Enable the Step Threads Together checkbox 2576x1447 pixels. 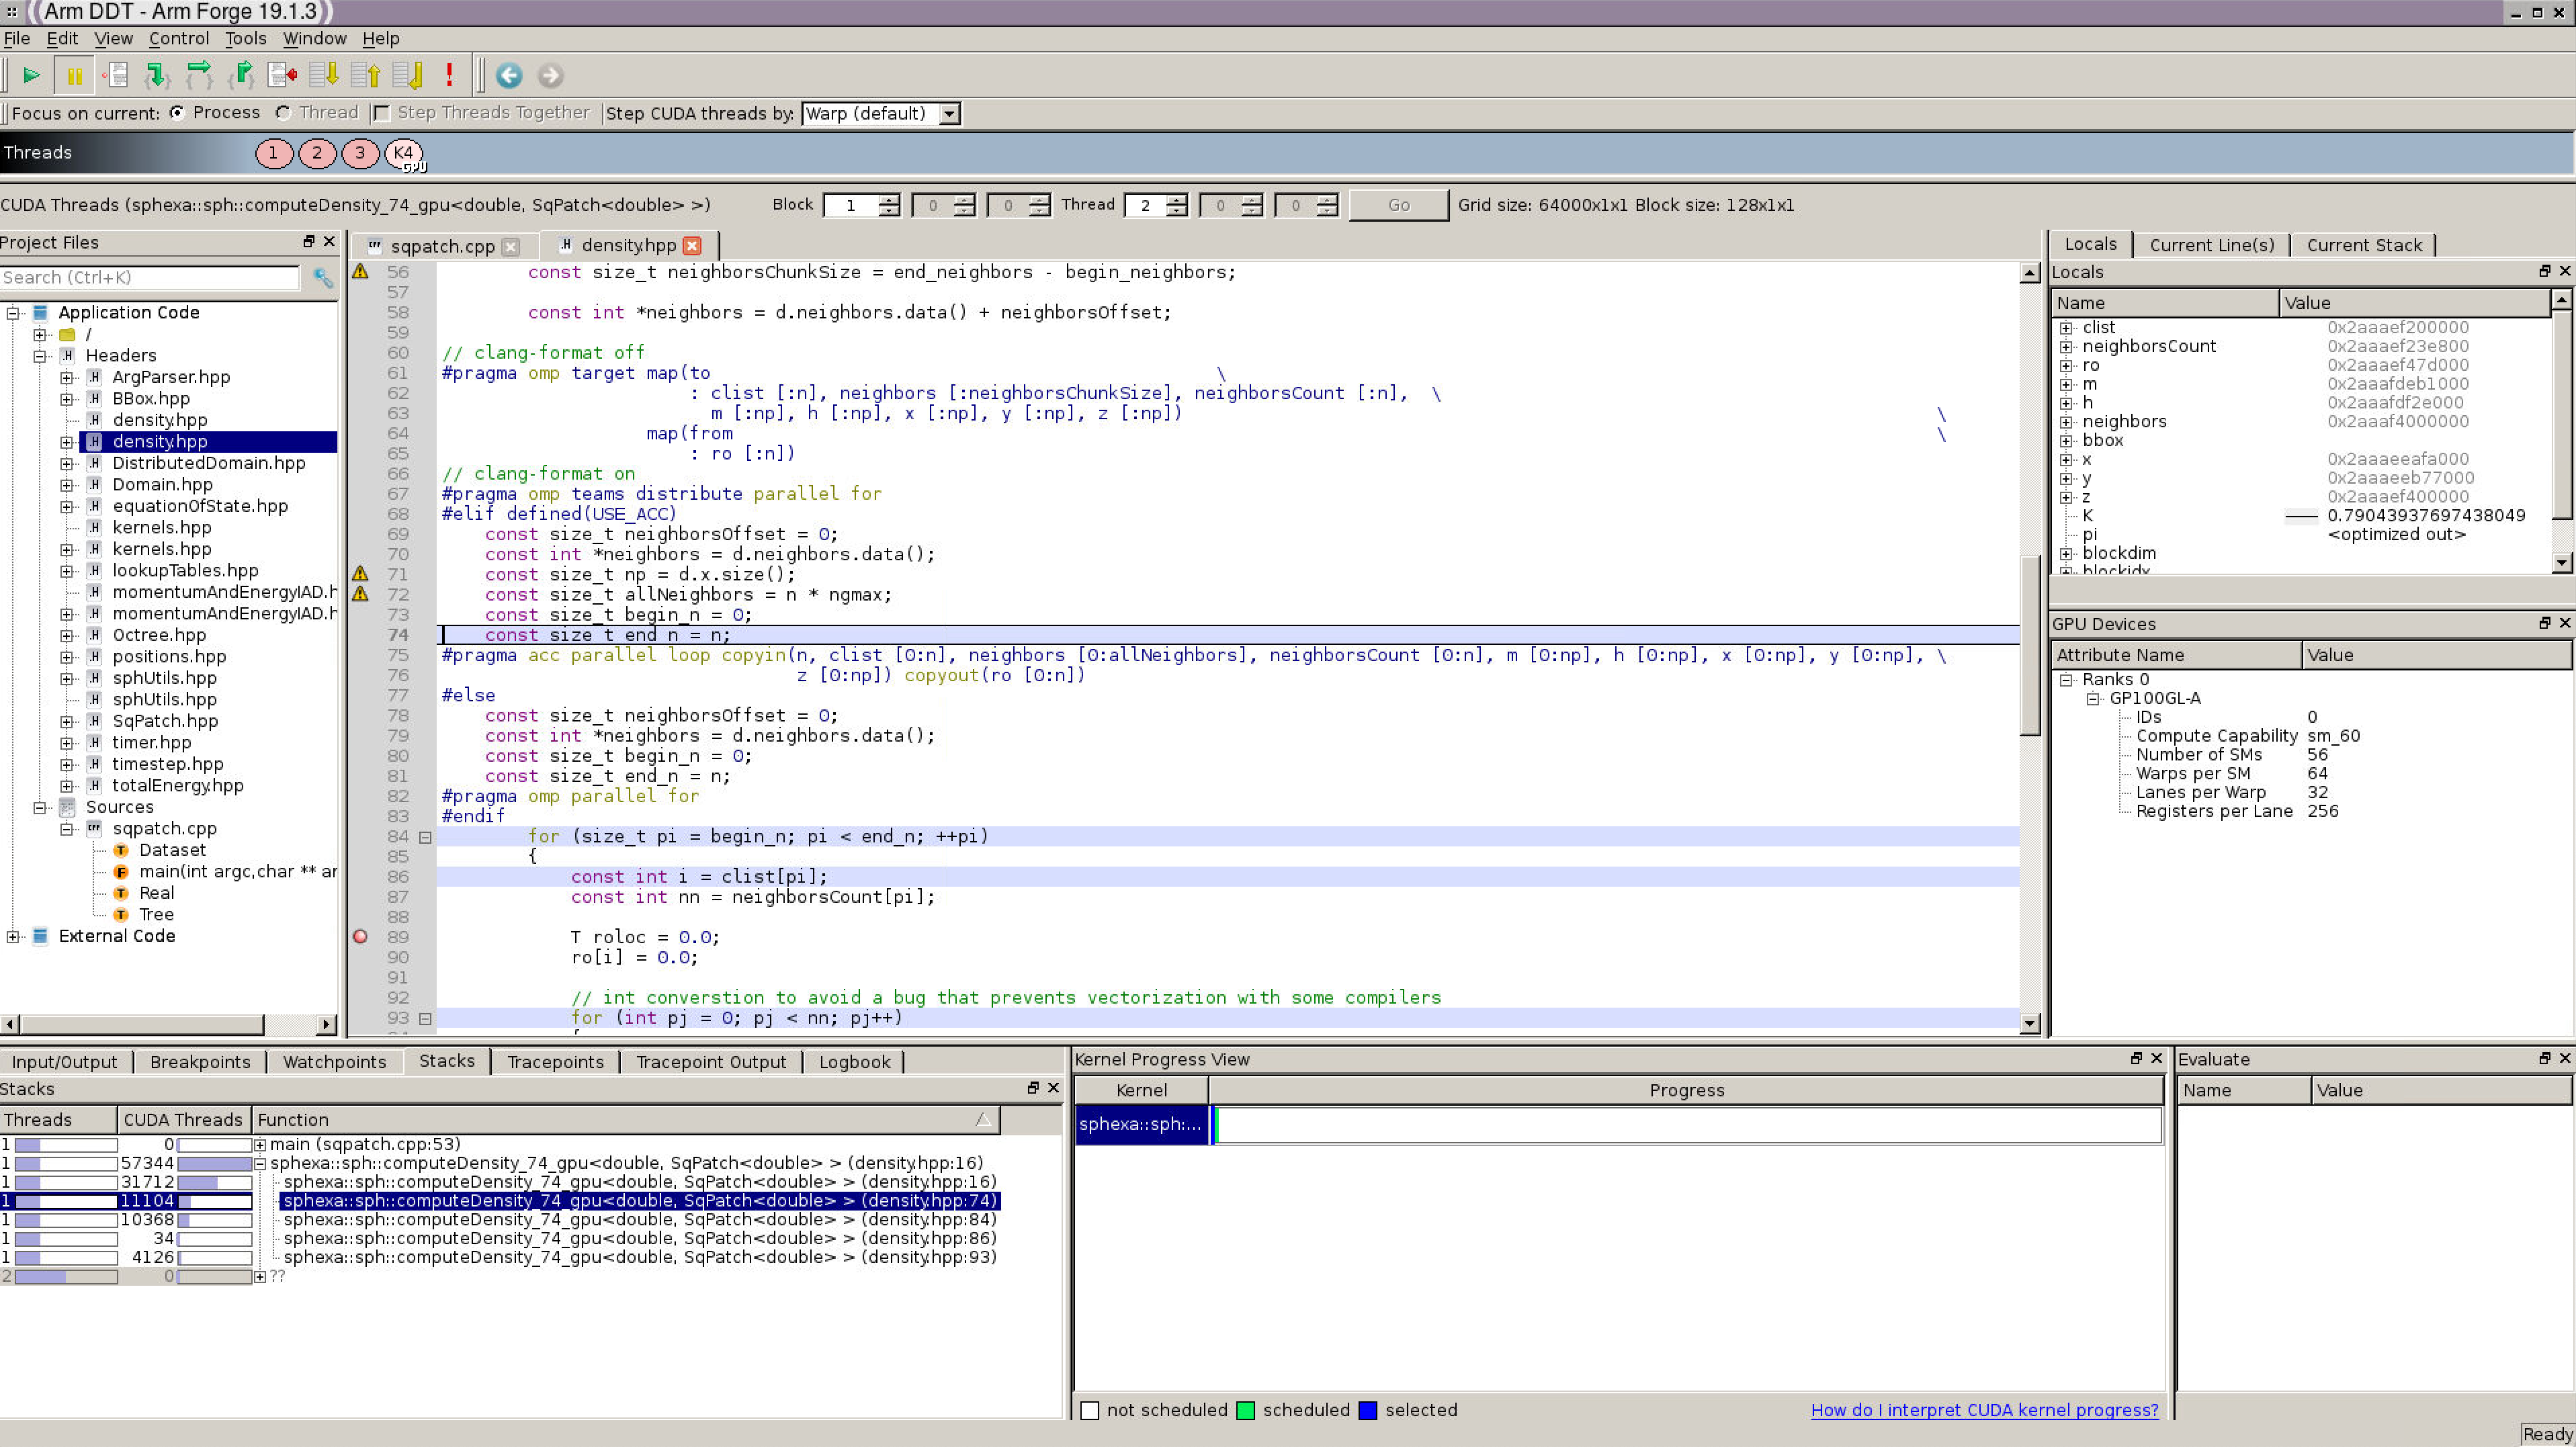(x=382, y=113)
